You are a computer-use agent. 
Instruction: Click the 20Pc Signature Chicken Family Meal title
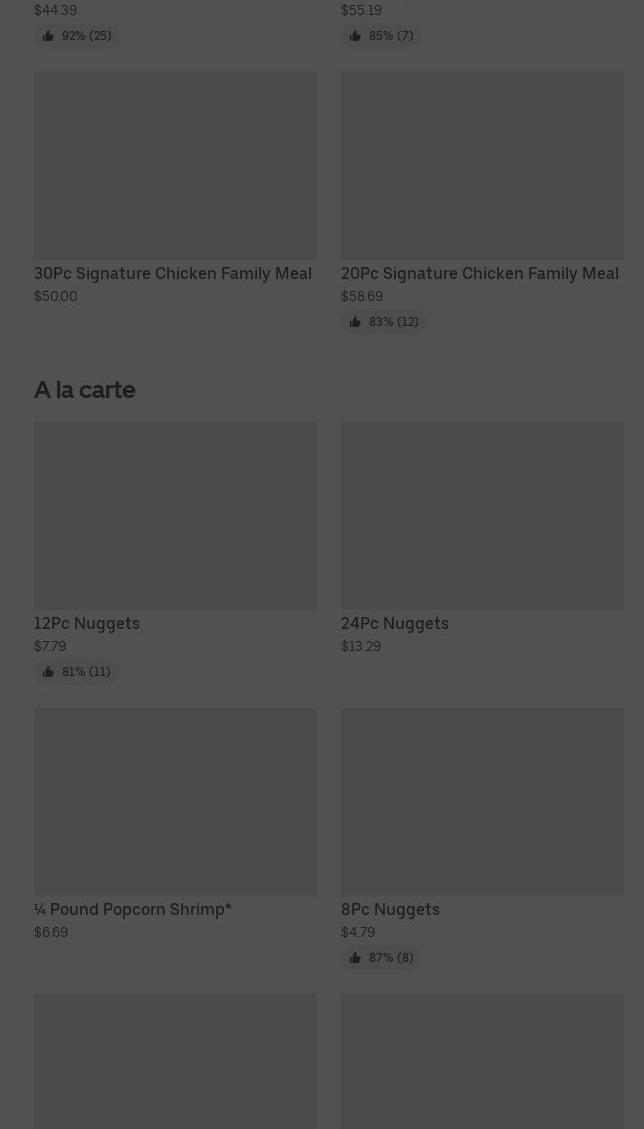click(480, 273)
